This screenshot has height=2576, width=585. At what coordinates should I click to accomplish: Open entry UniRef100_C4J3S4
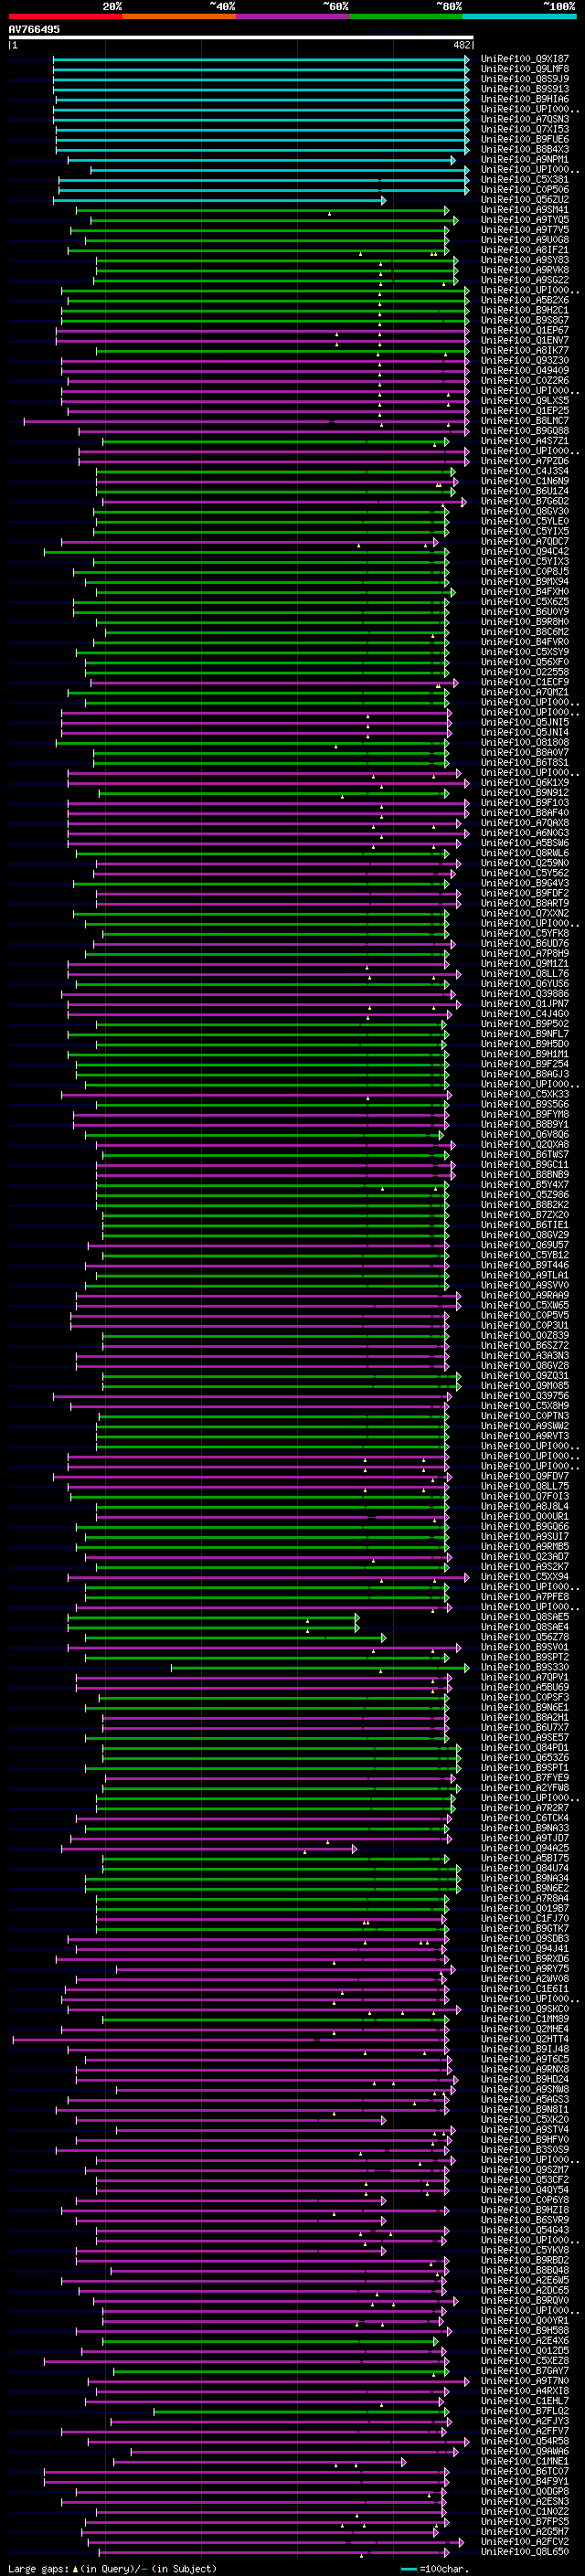click(x=525, y=471)
